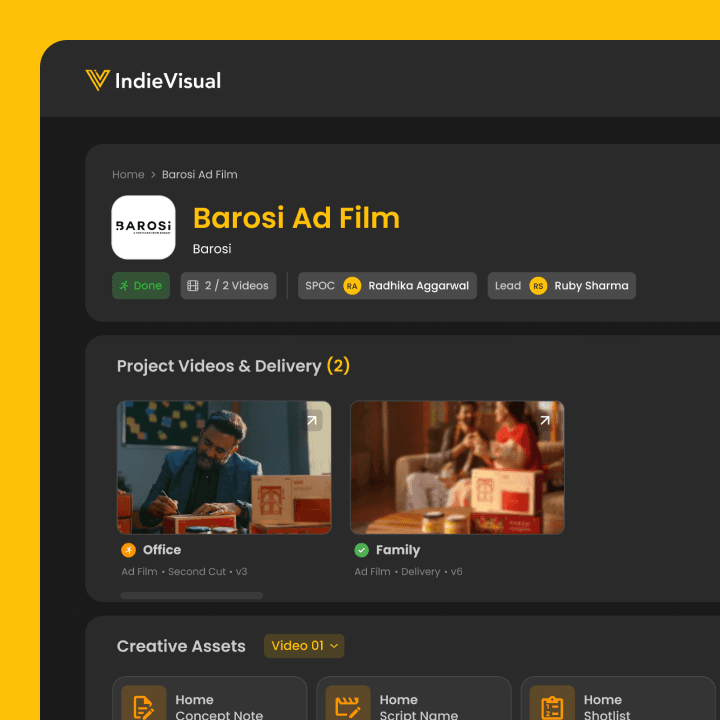The image size is (720, 720).
Task: Click the running figure icon in Done badge
Action: [124, 286]
